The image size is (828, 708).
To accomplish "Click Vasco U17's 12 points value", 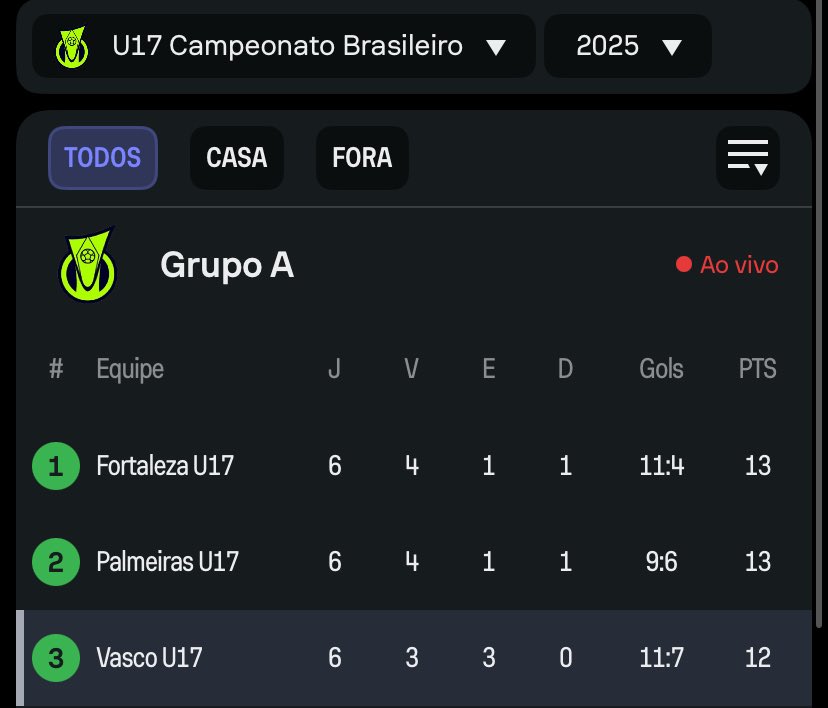I will tap(757, 658).
